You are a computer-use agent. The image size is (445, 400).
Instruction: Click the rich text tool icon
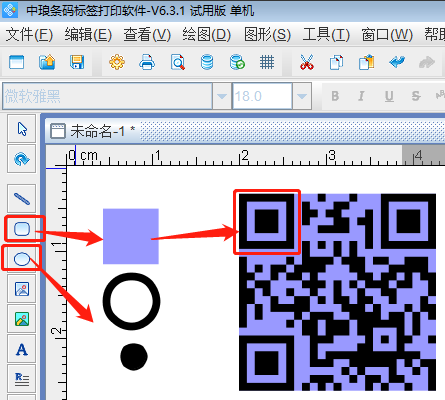pos(22,379)
